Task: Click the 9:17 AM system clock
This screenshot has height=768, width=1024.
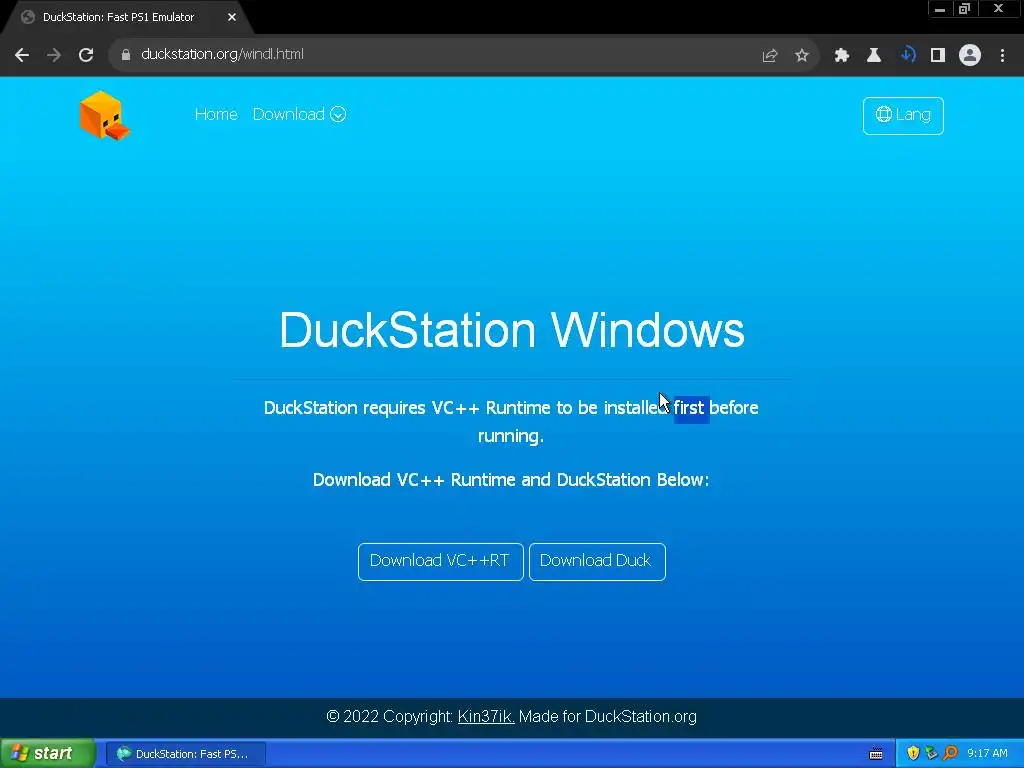Action: click(987, 754)
